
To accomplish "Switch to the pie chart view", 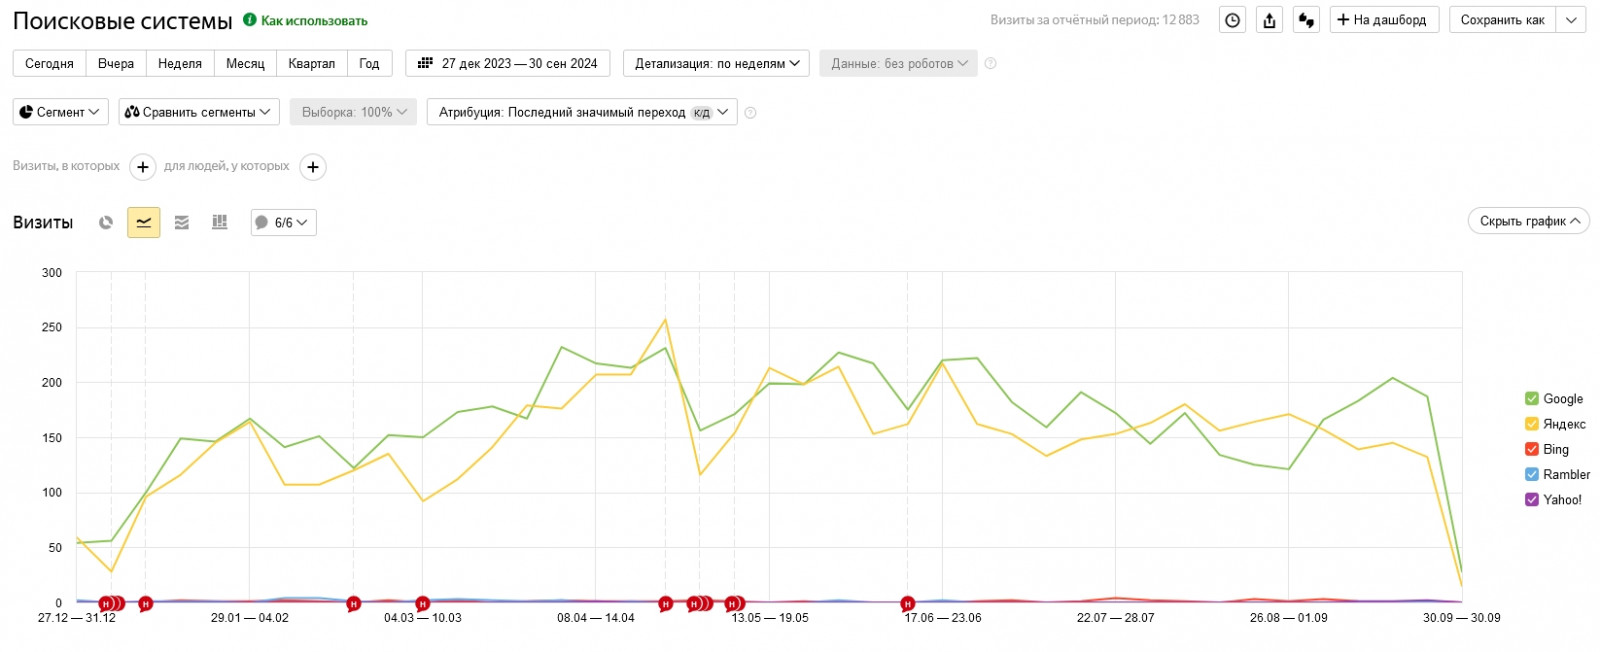I will tap(106, 222).
